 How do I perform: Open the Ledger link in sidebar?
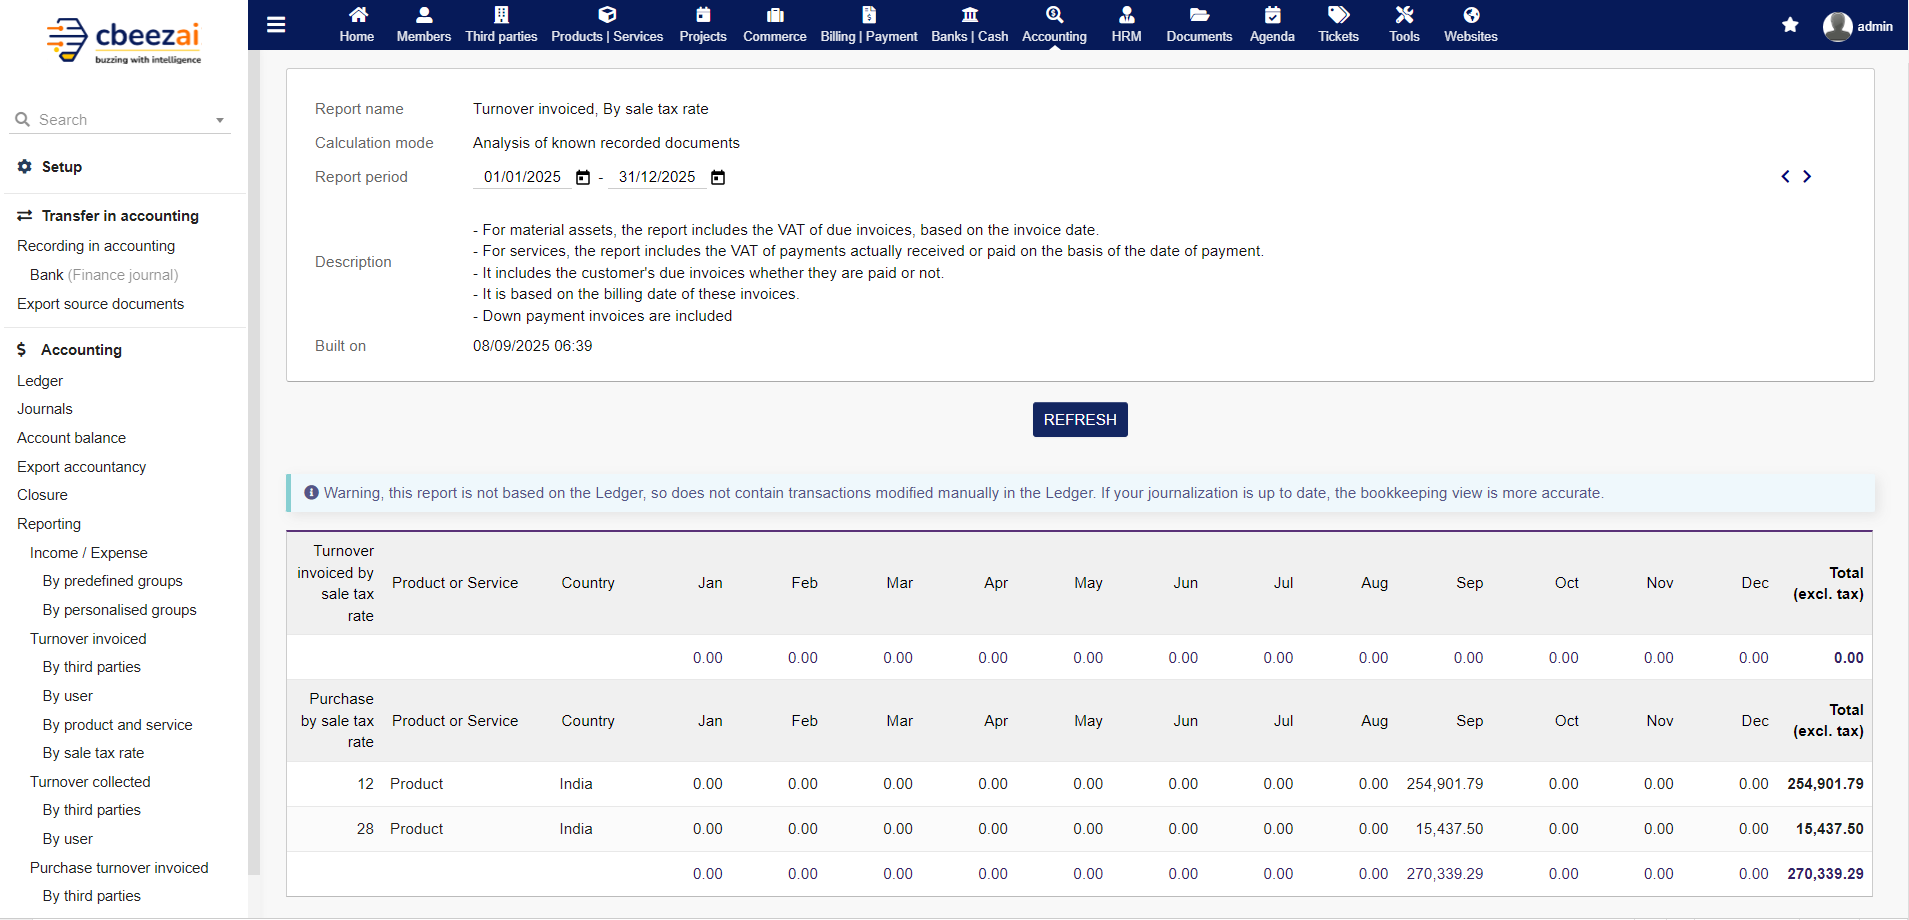pyautogui.click(x=40, y=381)
